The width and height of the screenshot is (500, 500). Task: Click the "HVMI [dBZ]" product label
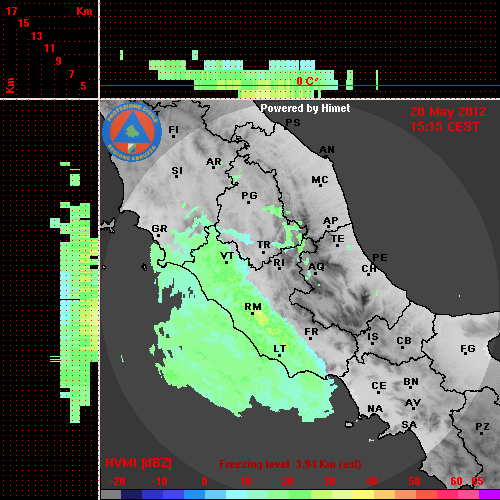pyautogui.click(x=138, y=463)
